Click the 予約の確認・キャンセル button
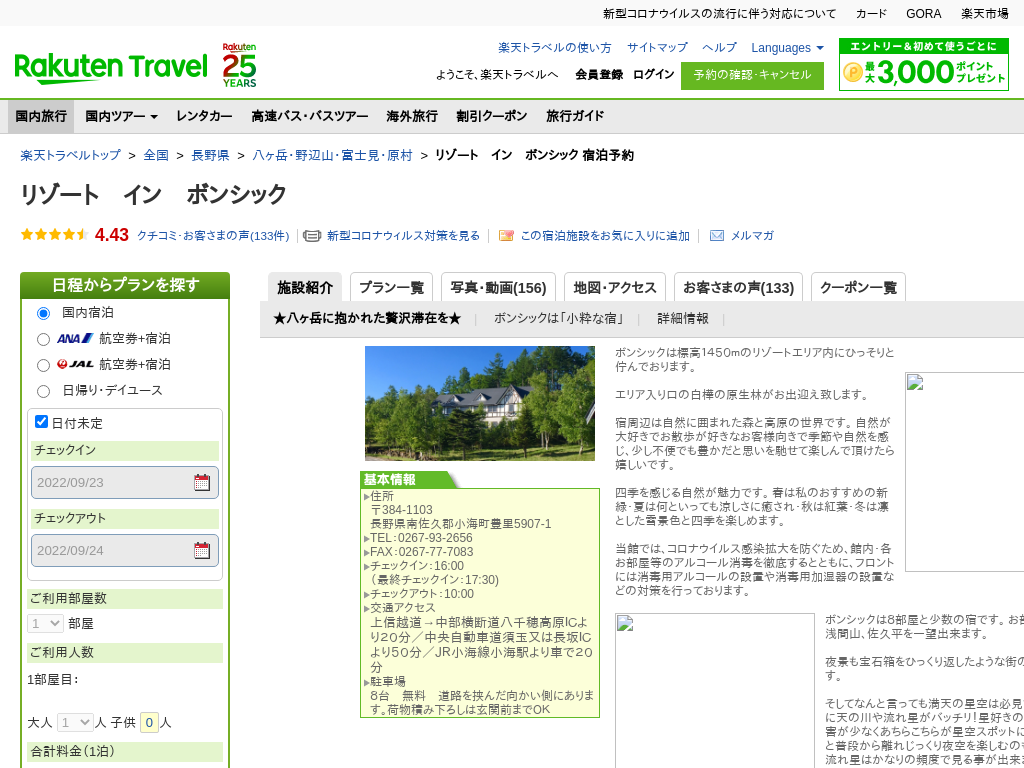Viewport: 1024px width, 768px height. point(752,75)
